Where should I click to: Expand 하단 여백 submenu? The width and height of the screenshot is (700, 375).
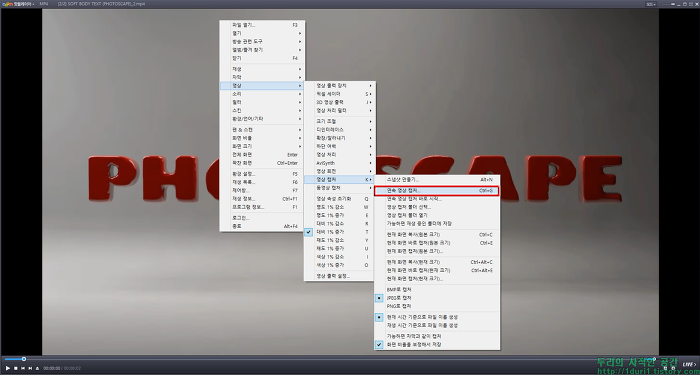tap(339, 146)
